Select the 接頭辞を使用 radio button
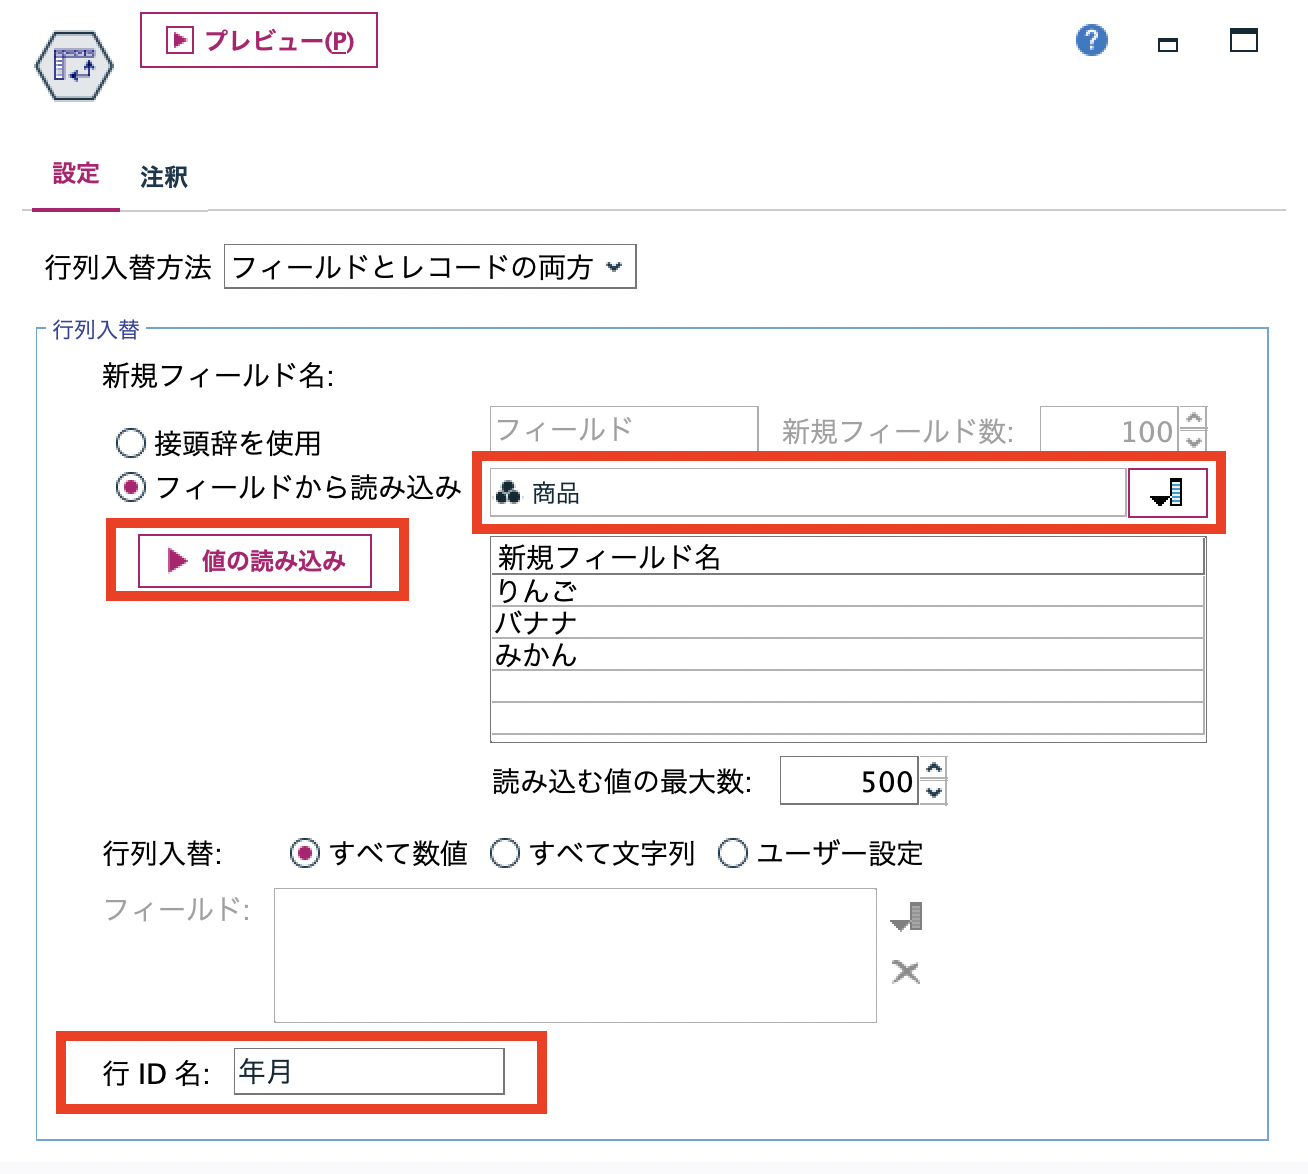Viewport: 1308px width, 1174px height. point(130,442)
